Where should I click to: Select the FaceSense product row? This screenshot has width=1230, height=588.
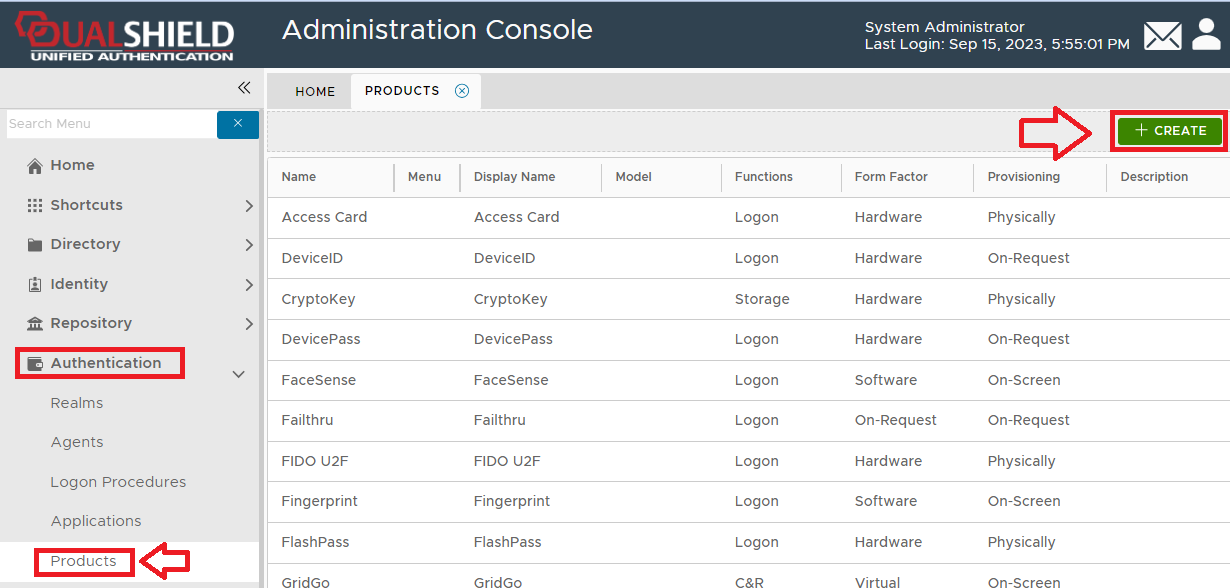(x=318, y=380)
